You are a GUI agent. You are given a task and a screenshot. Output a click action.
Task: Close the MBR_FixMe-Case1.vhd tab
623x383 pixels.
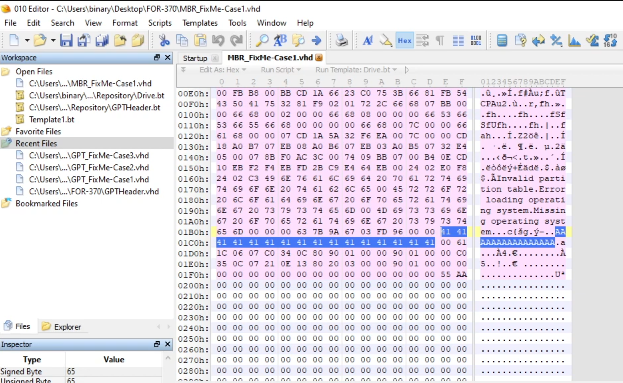coord(319,58)
